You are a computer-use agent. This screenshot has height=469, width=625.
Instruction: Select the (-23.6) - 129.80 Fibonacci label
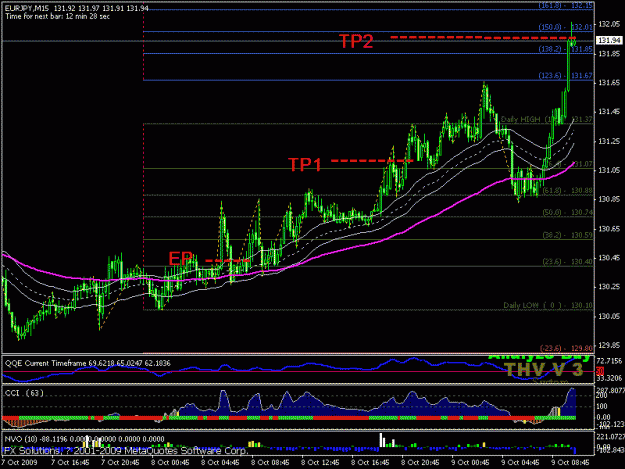566,348
